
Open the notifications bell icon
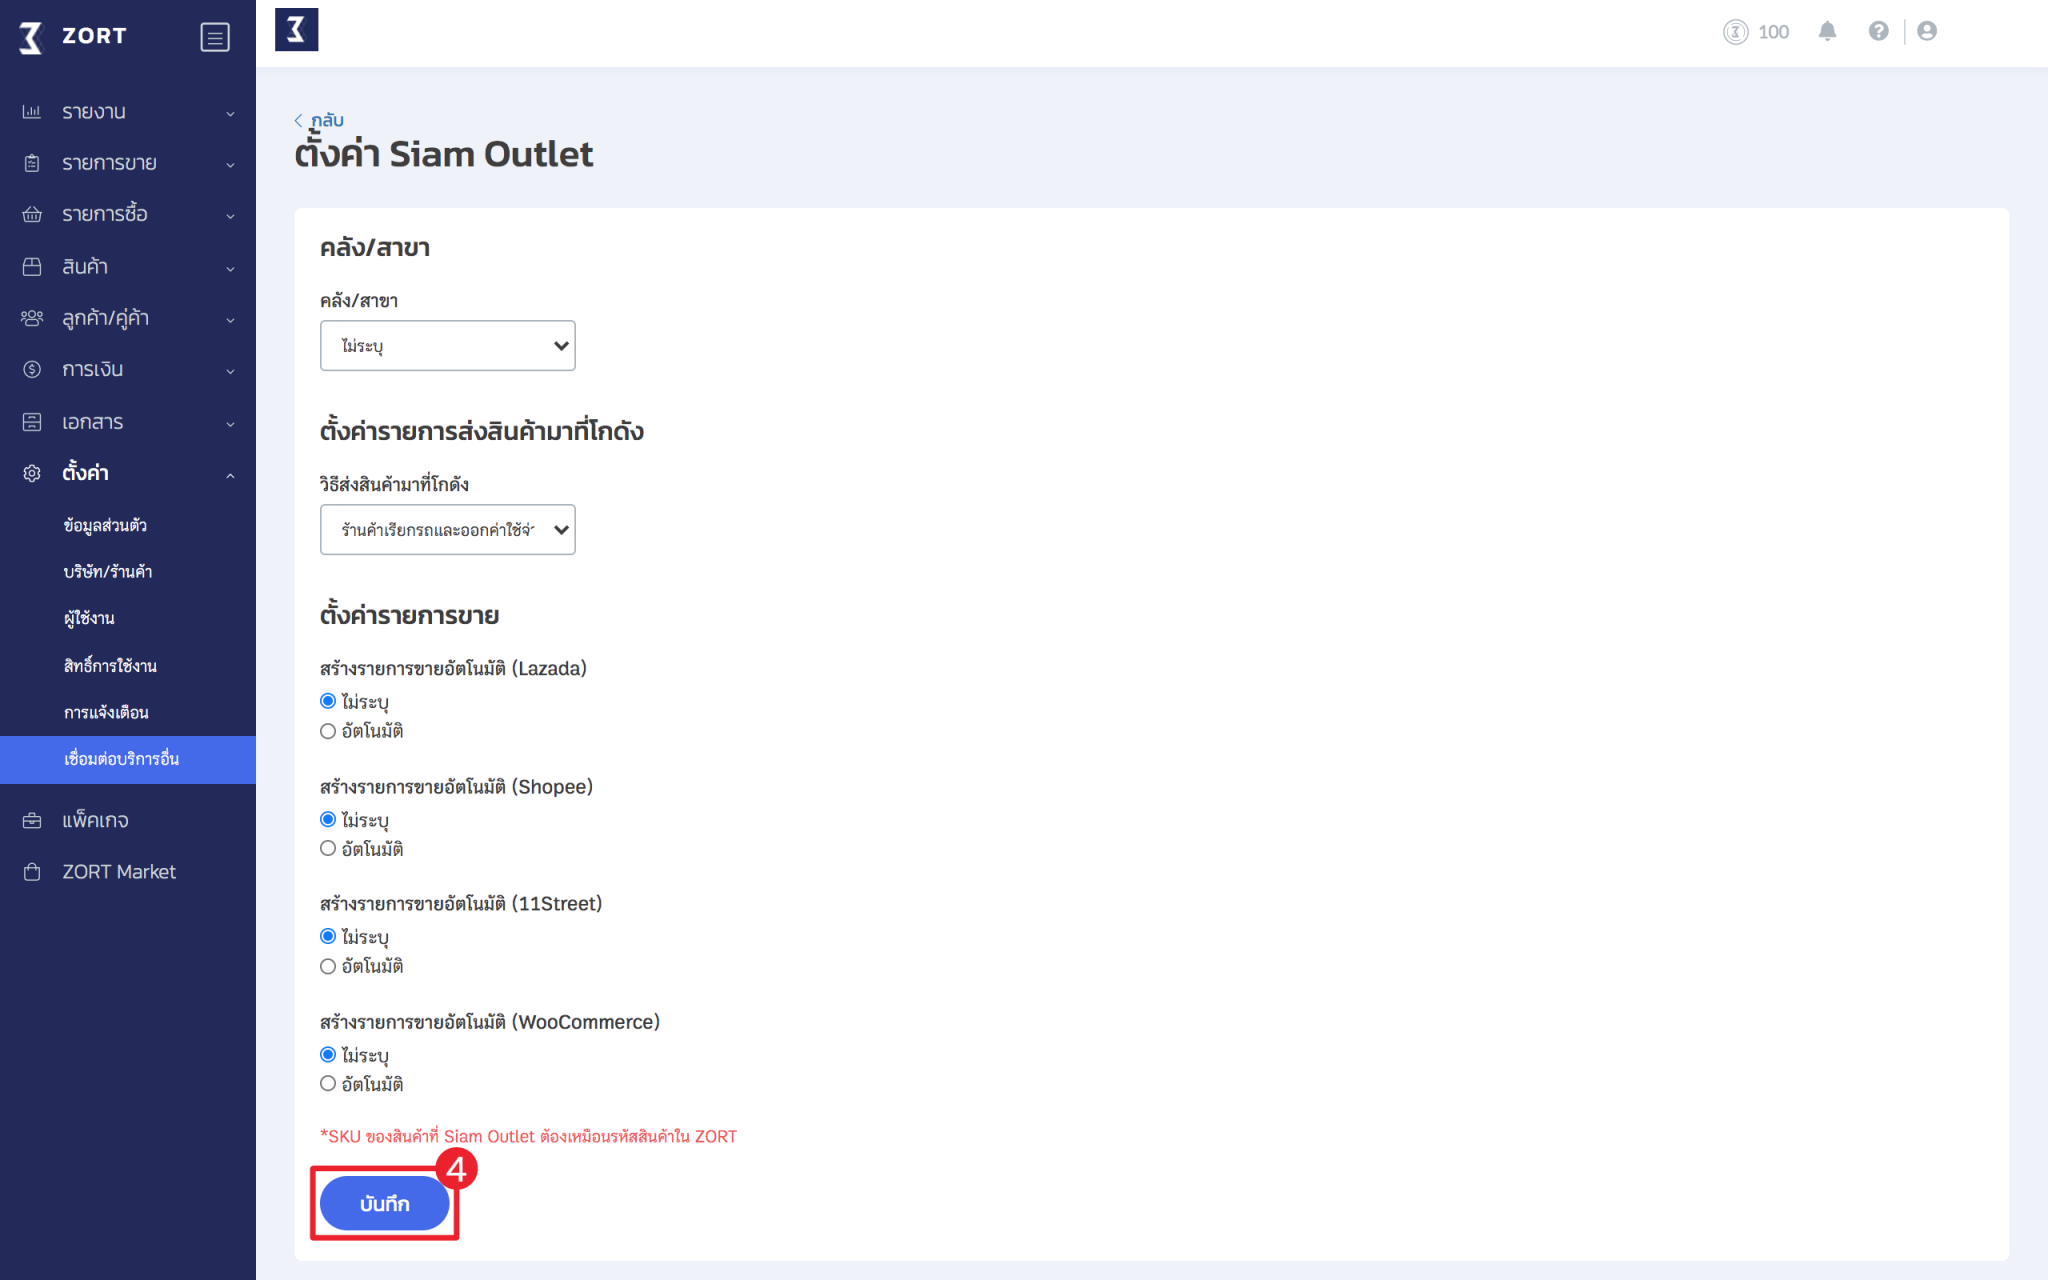(x=1827, y=31)
